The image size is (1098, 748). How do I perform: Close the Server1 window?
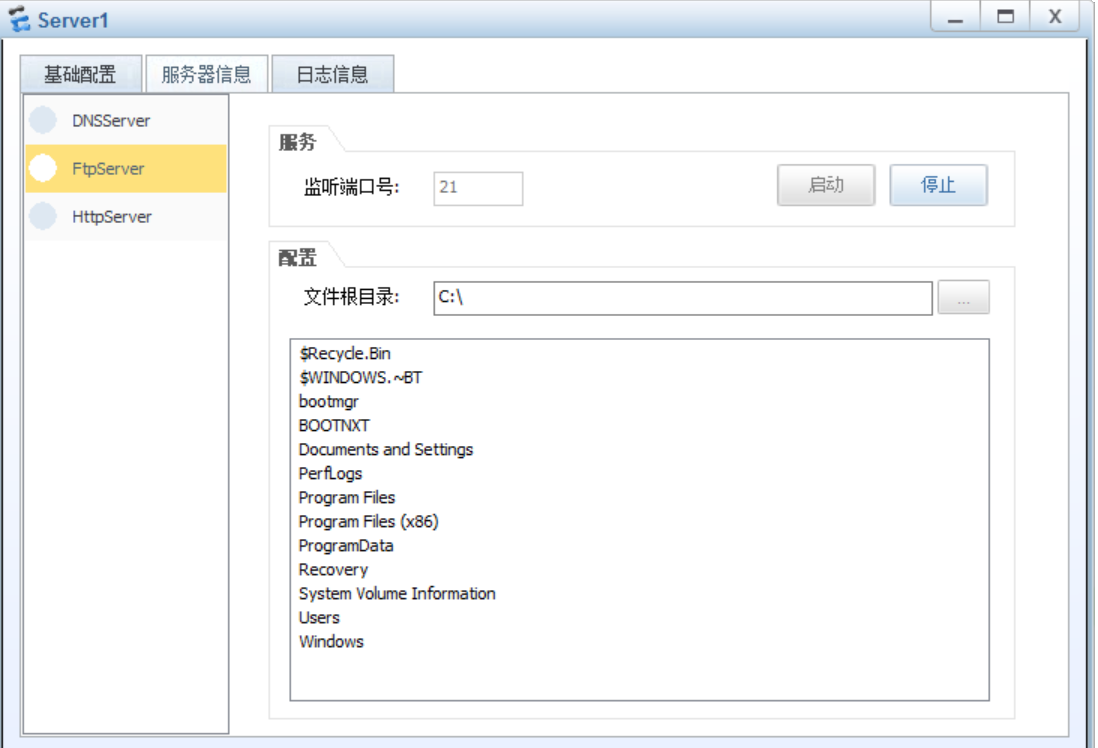pyautogui.click(x=1055, y=17)
